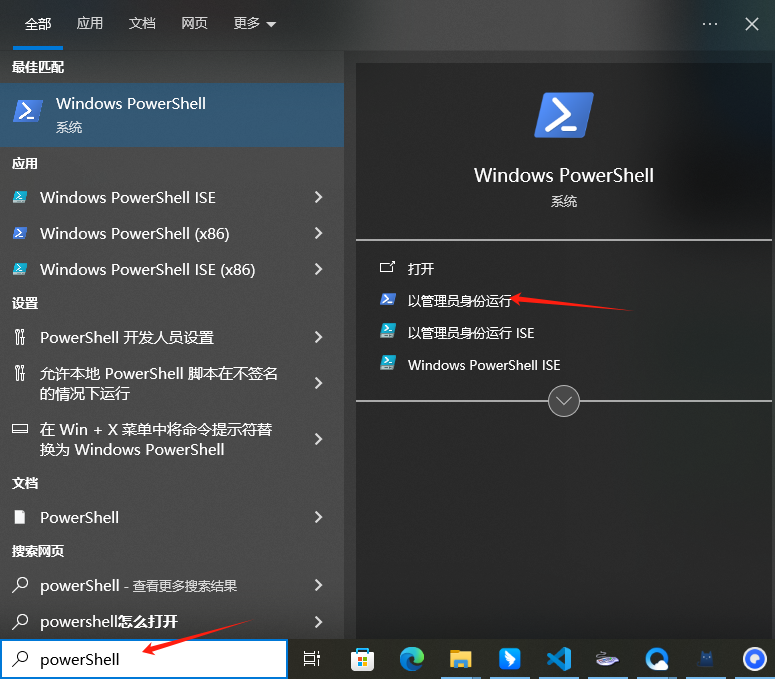Viewport: 775px width, 679px height.
Task: Expand Windows PowerShell (x86) result arrow
Action: coord(318,233)
